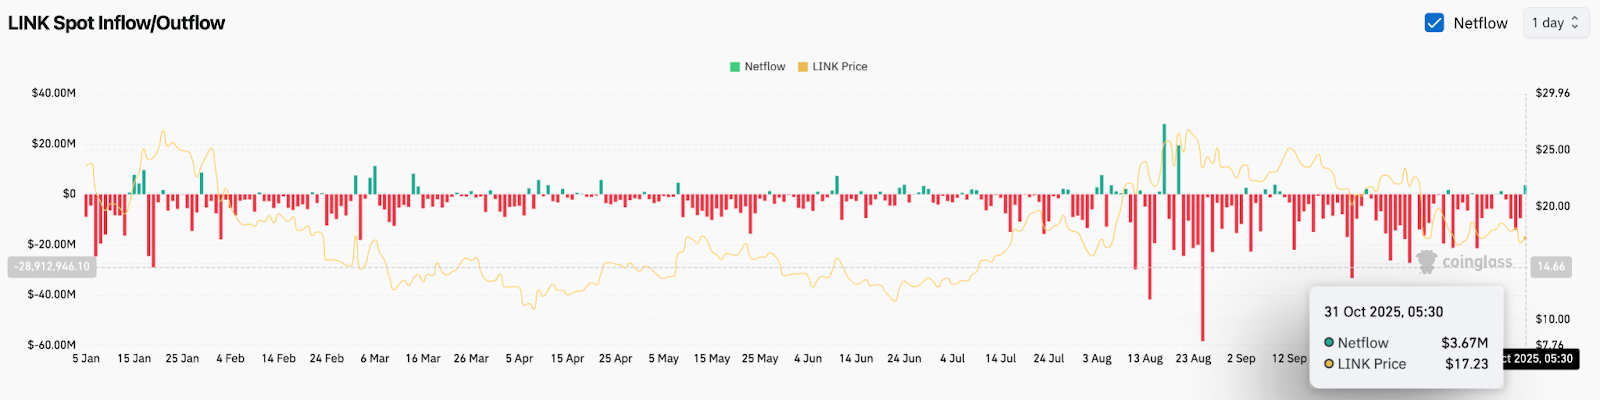Click the green Netflow circle in tooltip
This screenshot has height=400, width=1600.
(x=1329, y=343)
